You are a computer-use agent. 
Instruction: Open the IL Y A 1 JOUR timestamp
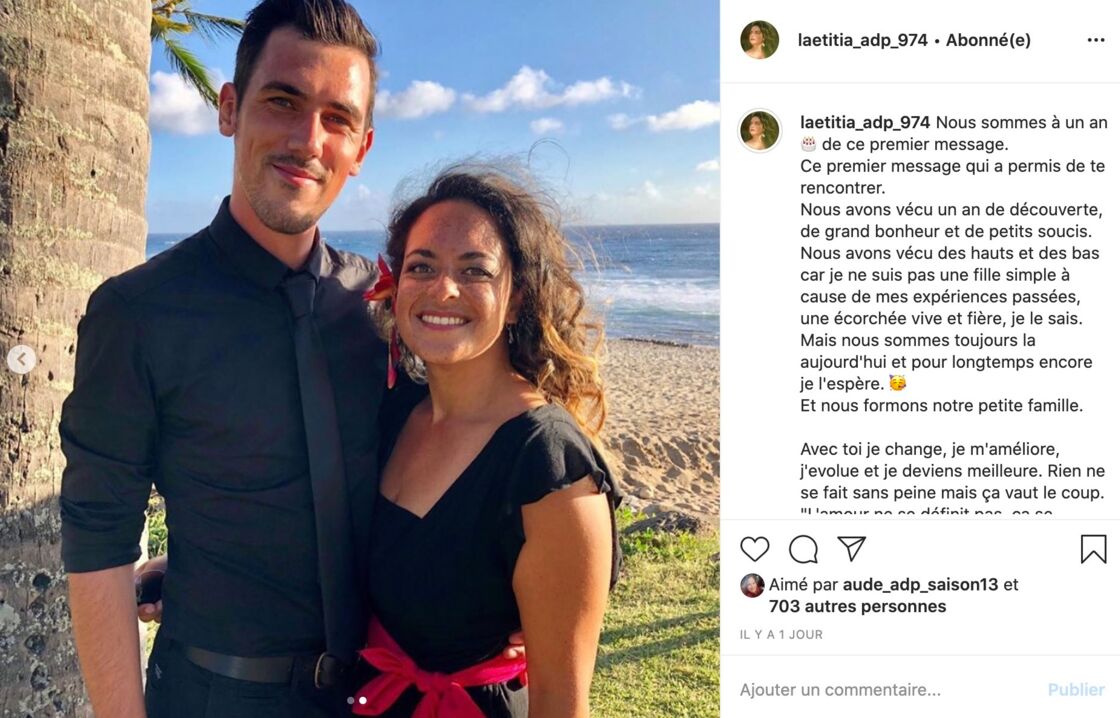point(781,634)
